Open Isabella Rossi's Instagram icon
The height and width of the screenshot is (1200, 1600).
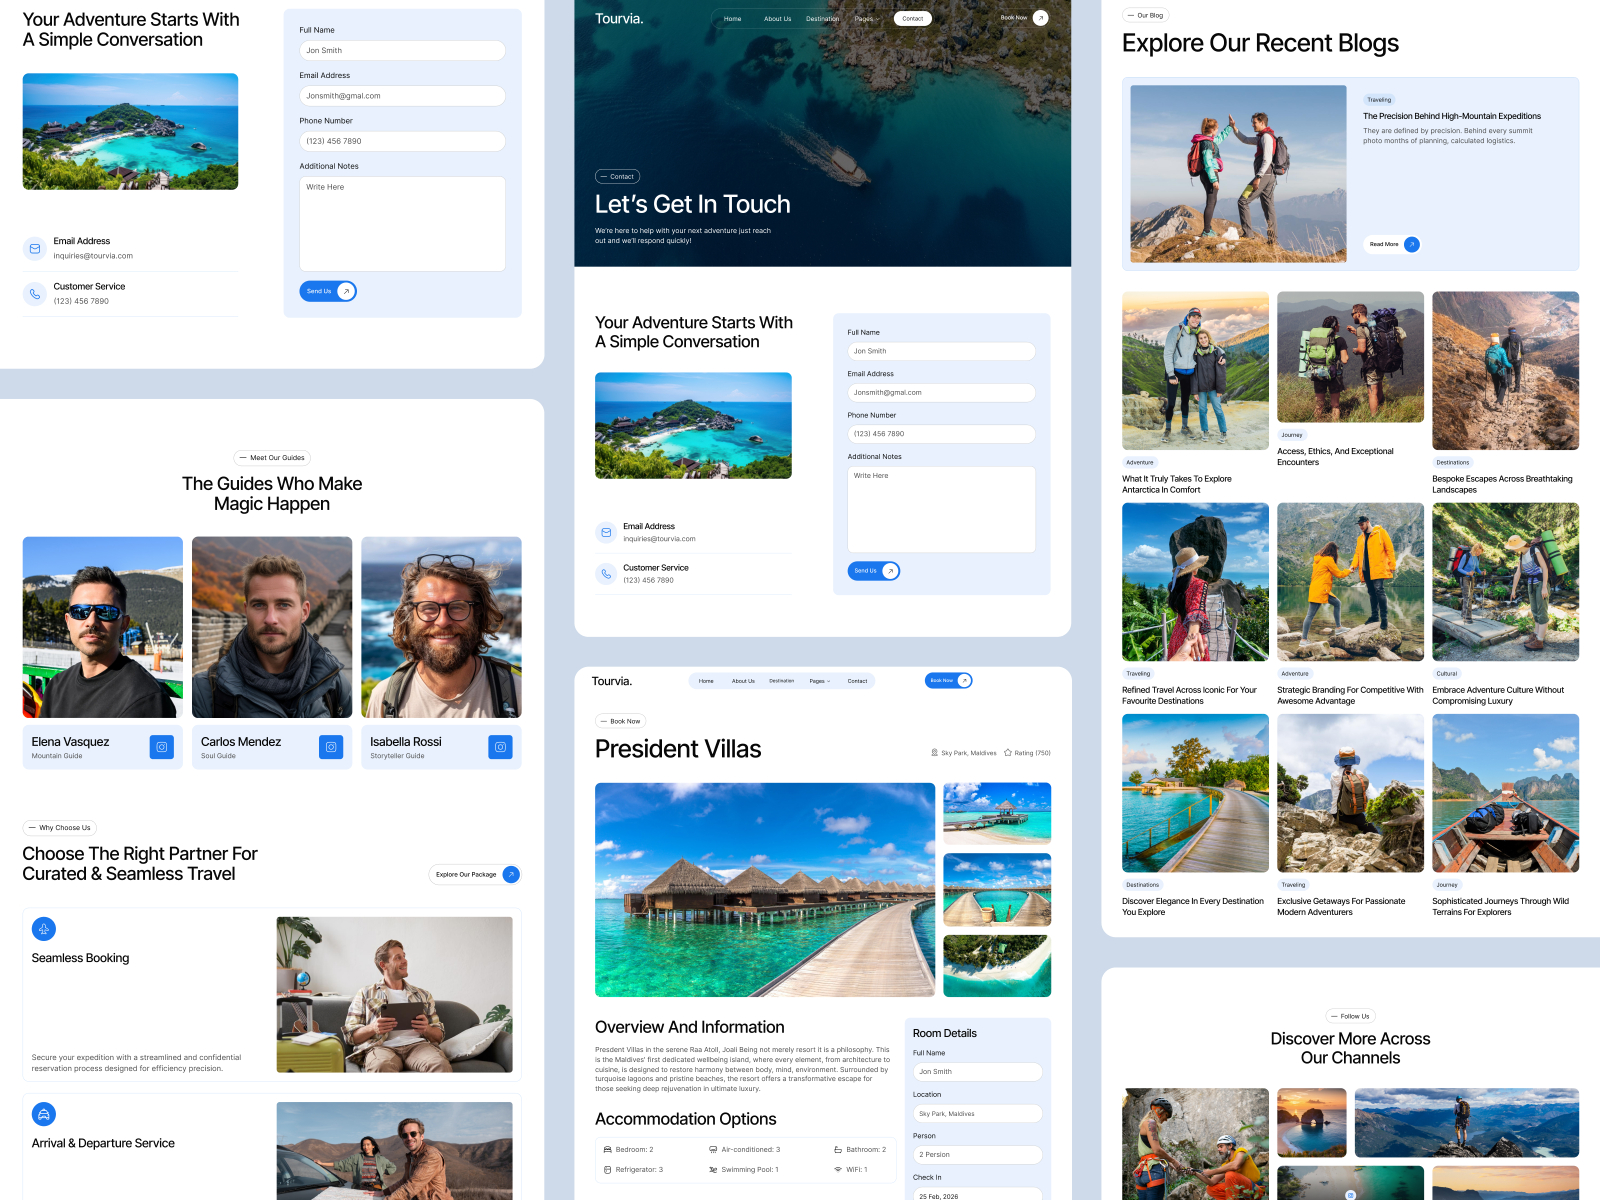(500, 747)
